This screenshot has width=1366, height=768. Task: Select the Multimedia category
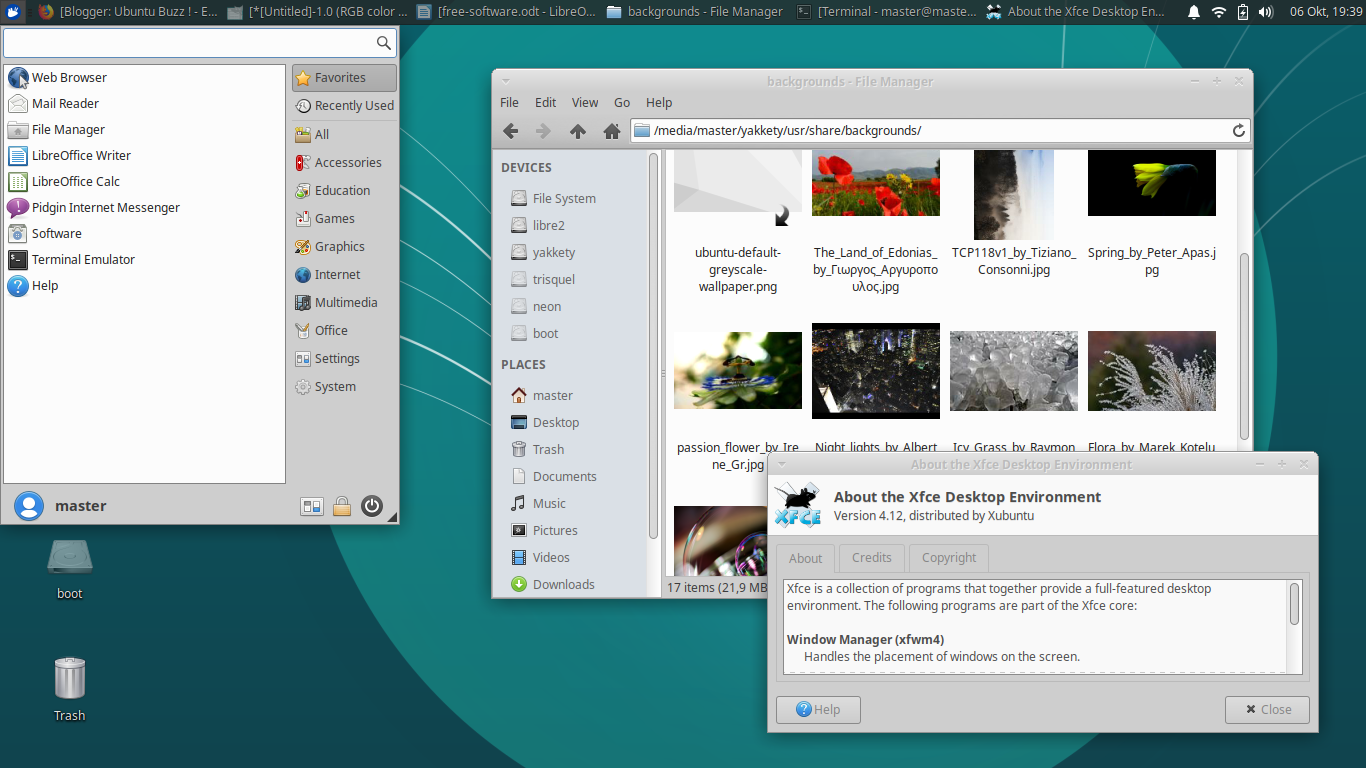click(344, 302)
